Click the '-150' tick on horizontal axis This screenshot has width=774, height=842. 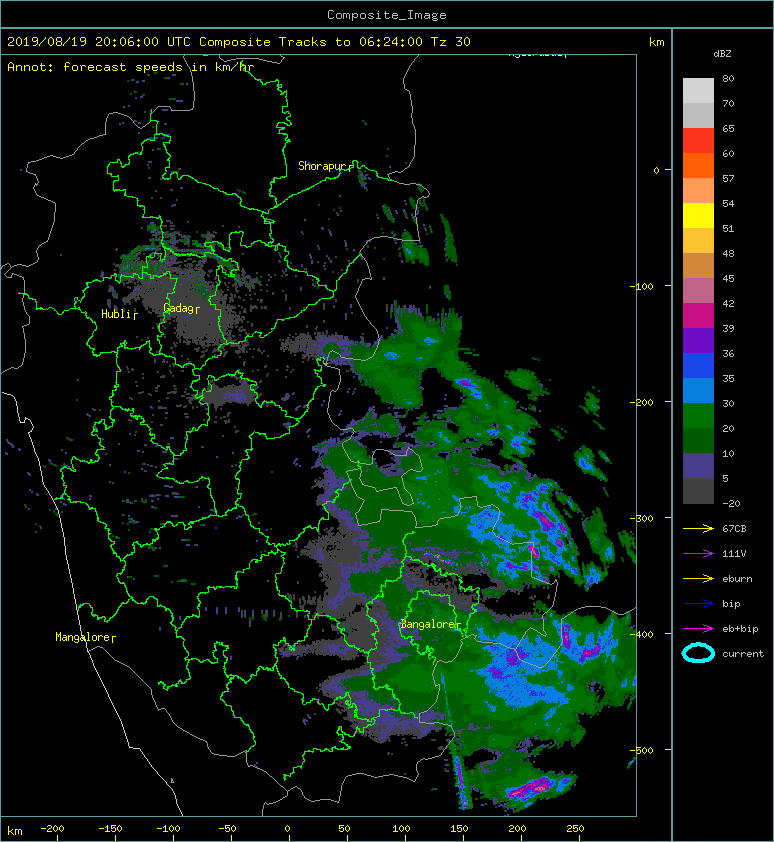[x=110, y=829]
